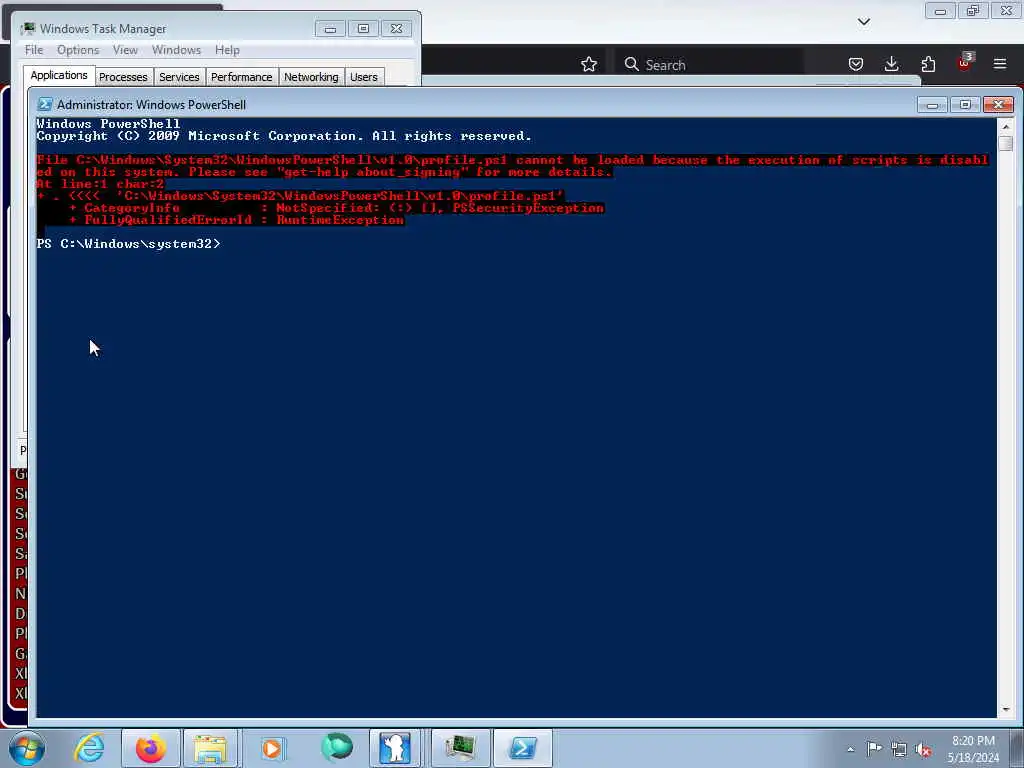This screenshot has height=768, width=1024.
Task: Open Task Manager File menu
Action: 33,50
